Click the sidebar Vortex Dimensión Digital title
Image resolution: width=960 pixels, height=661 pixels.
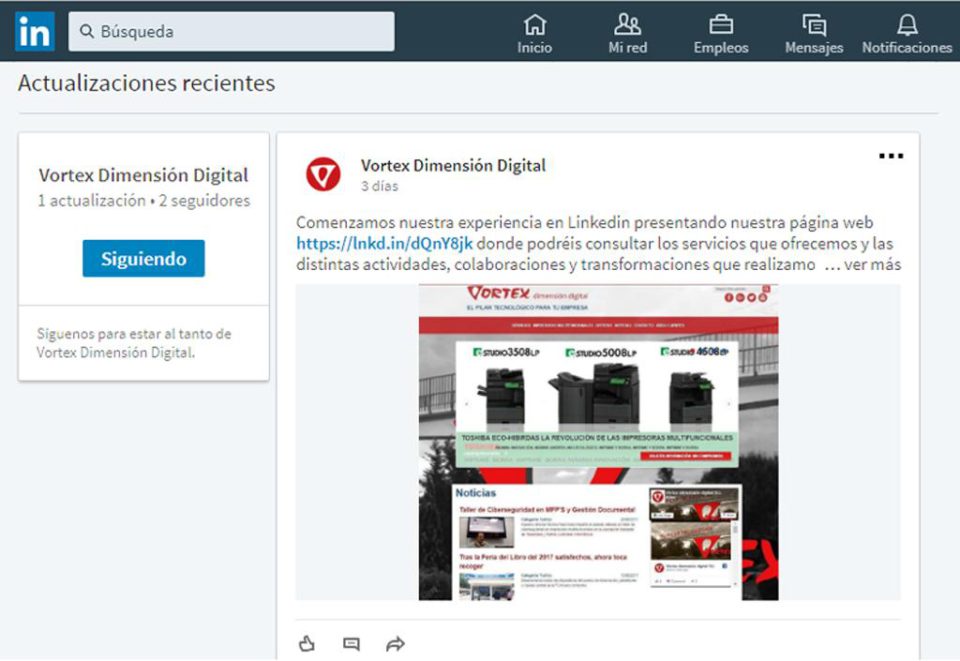point(144,175)
